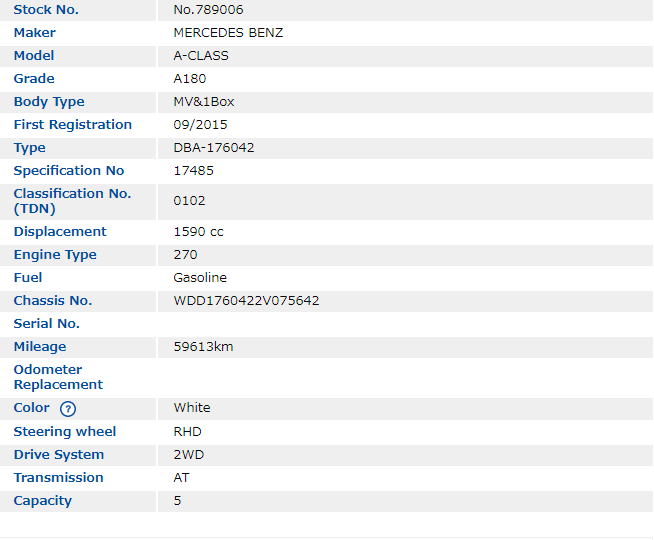The width and height of the screenshot is (654, 540).
Task: Select the DBA-176042 type code
Action: (x=214, y=148)
